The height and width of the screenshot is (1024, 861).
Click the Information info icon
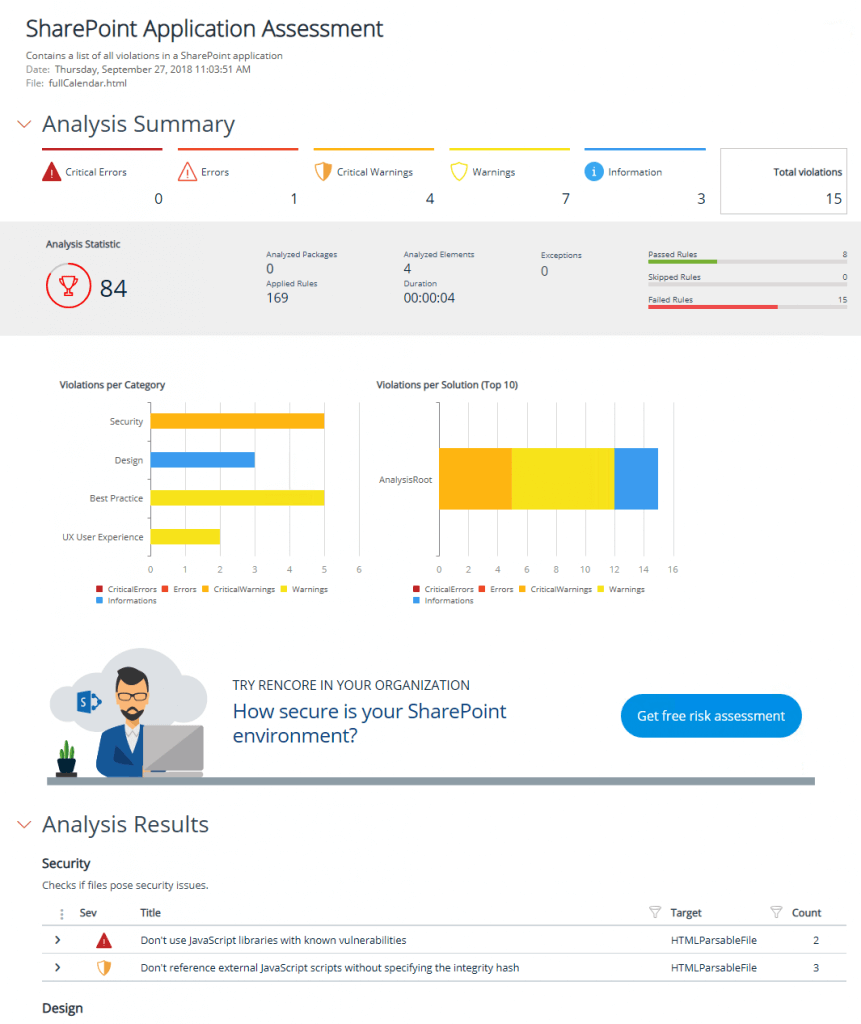pos(595,172)
